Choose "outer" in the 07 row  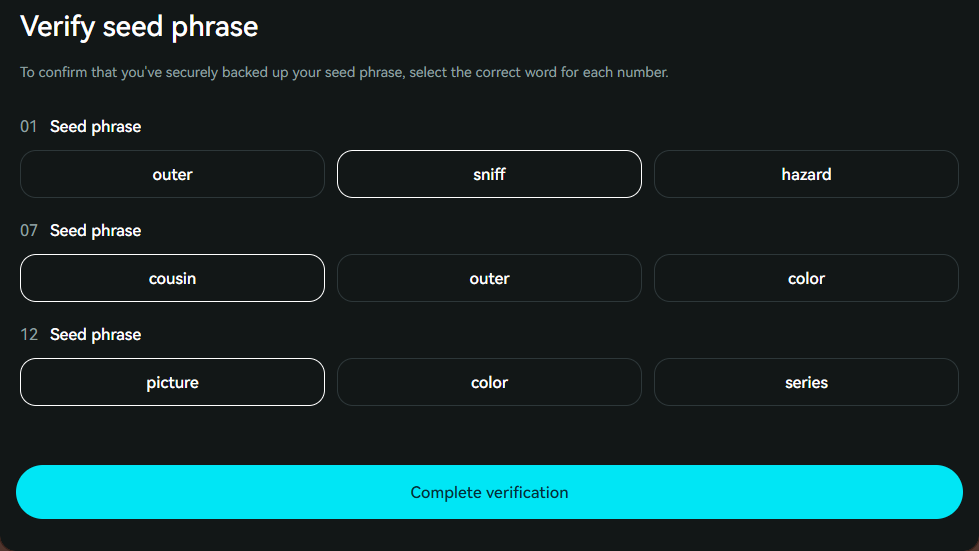(489, 278)
